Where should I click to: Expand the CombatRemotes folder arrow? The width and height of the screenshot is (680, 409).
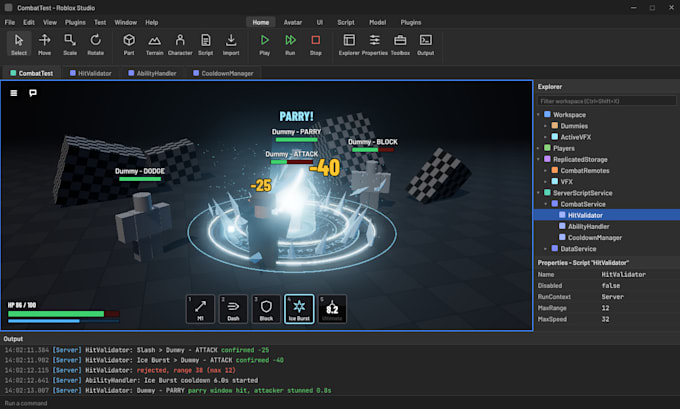[546, 170]
